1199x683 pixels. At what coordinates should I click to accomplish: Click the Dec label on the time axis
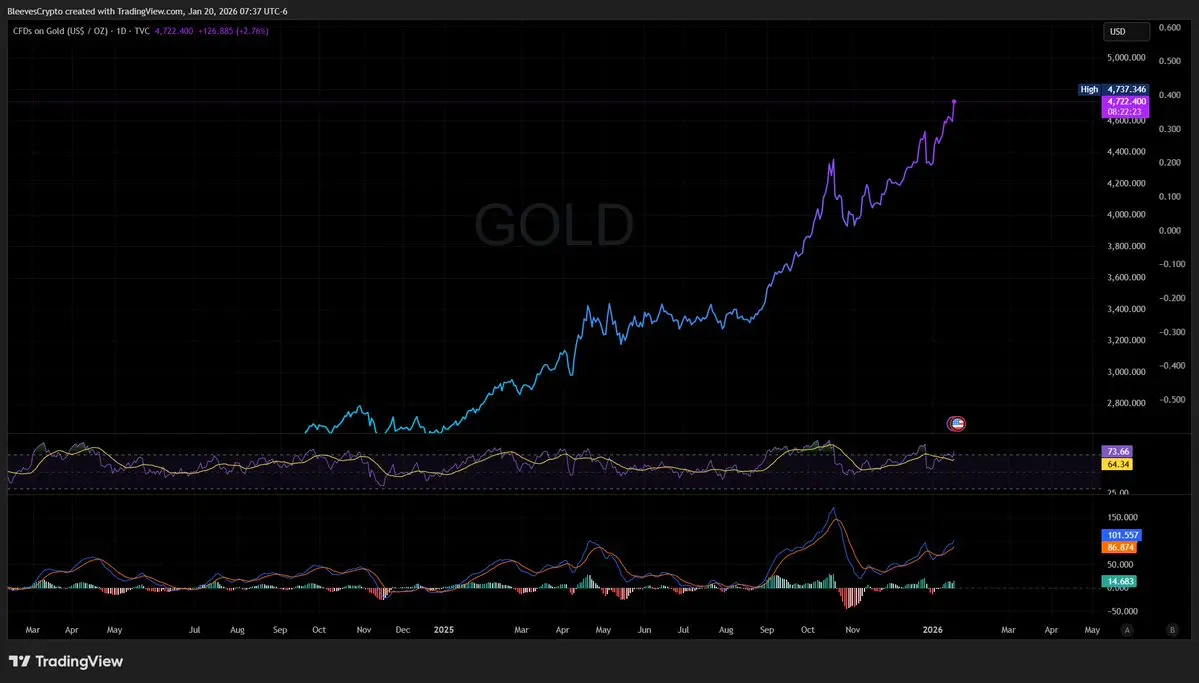(x=402, y=630)
